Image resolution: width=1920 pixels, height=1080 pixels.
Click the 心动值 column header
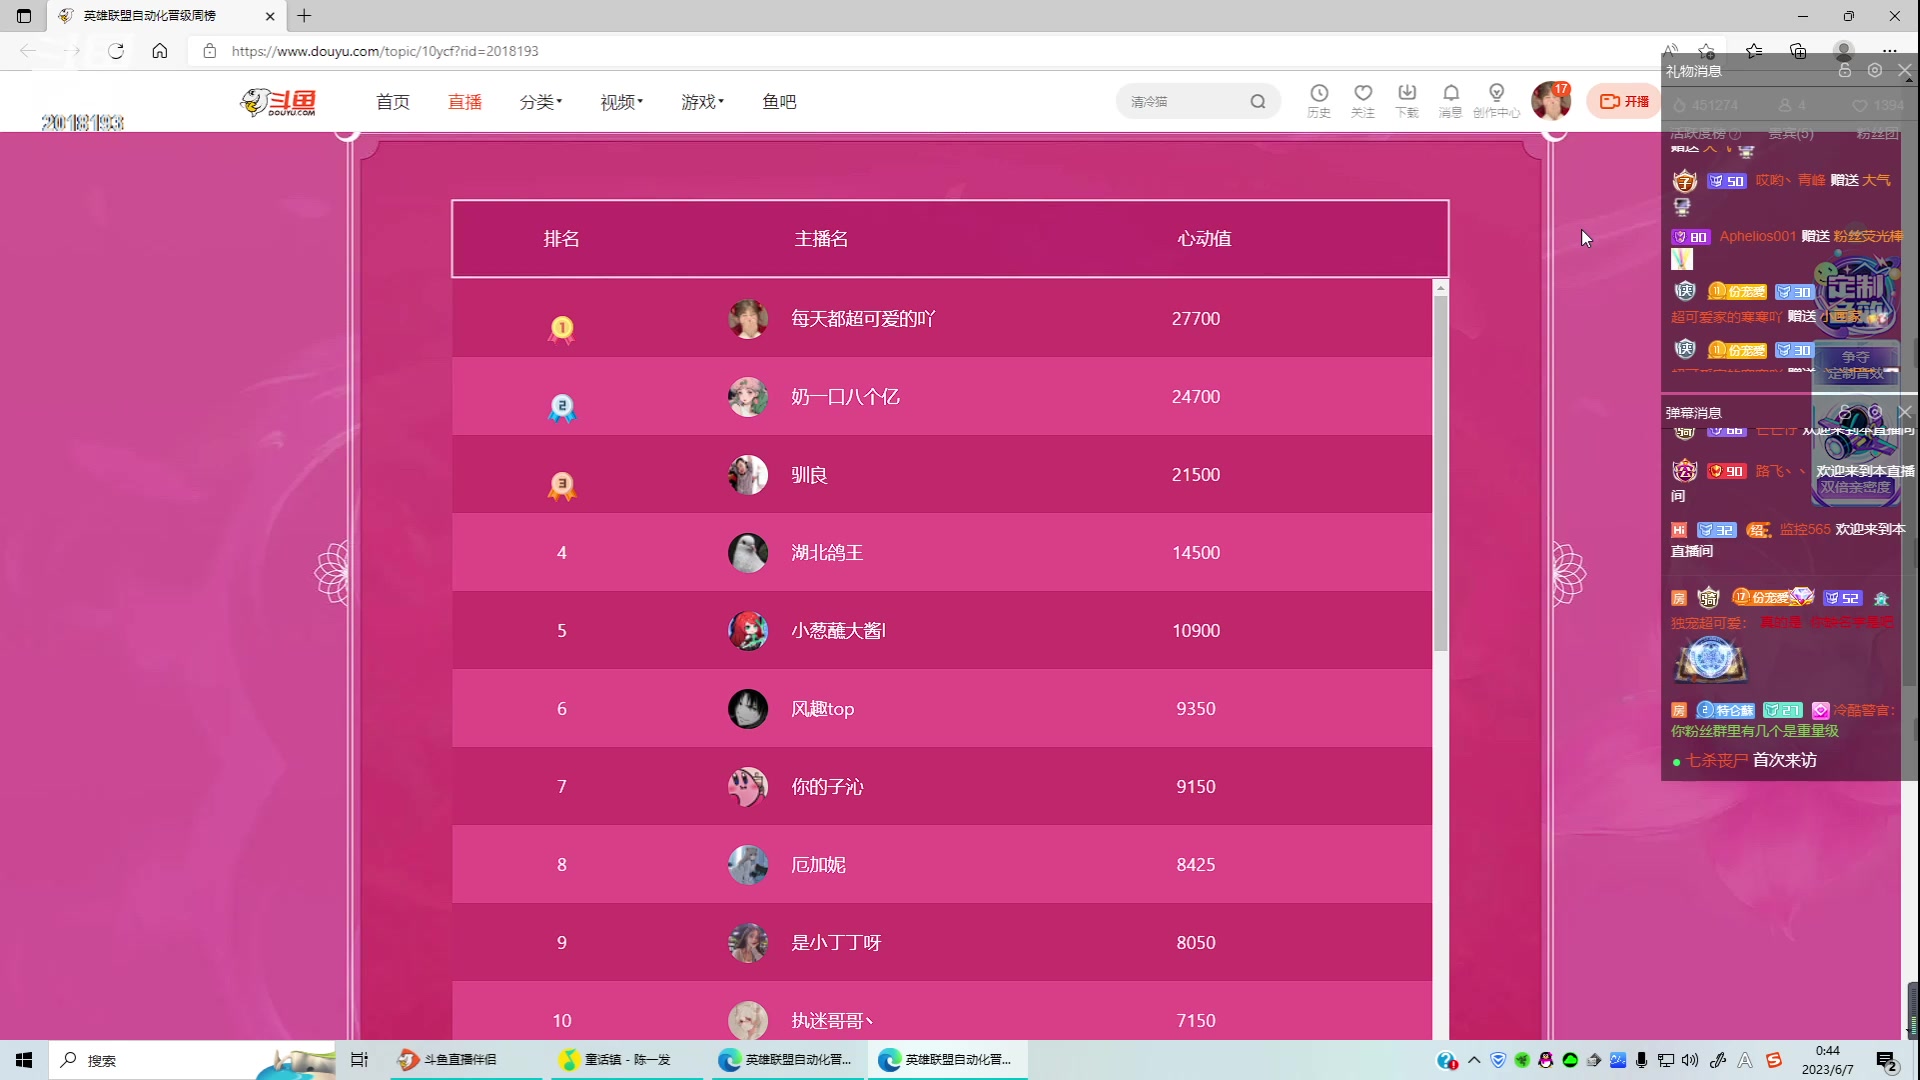pos(1204,239)
